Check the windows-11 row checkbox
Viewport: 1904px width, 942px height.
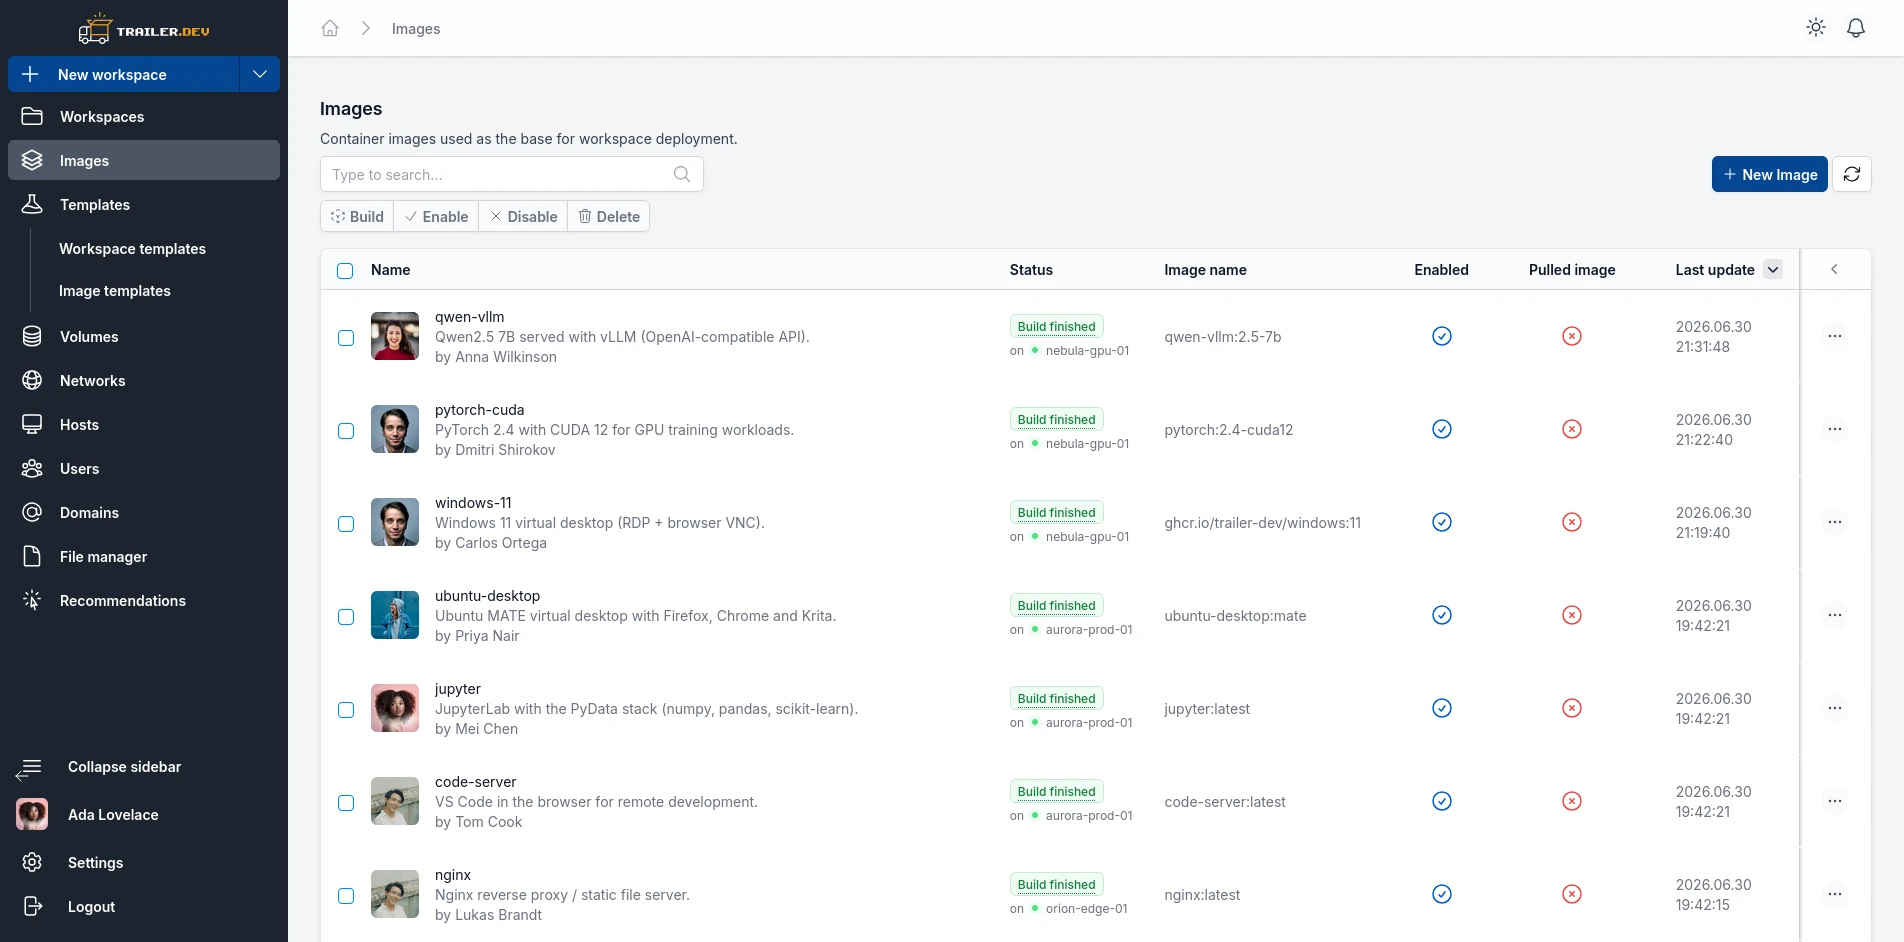[x=346, y=524]
